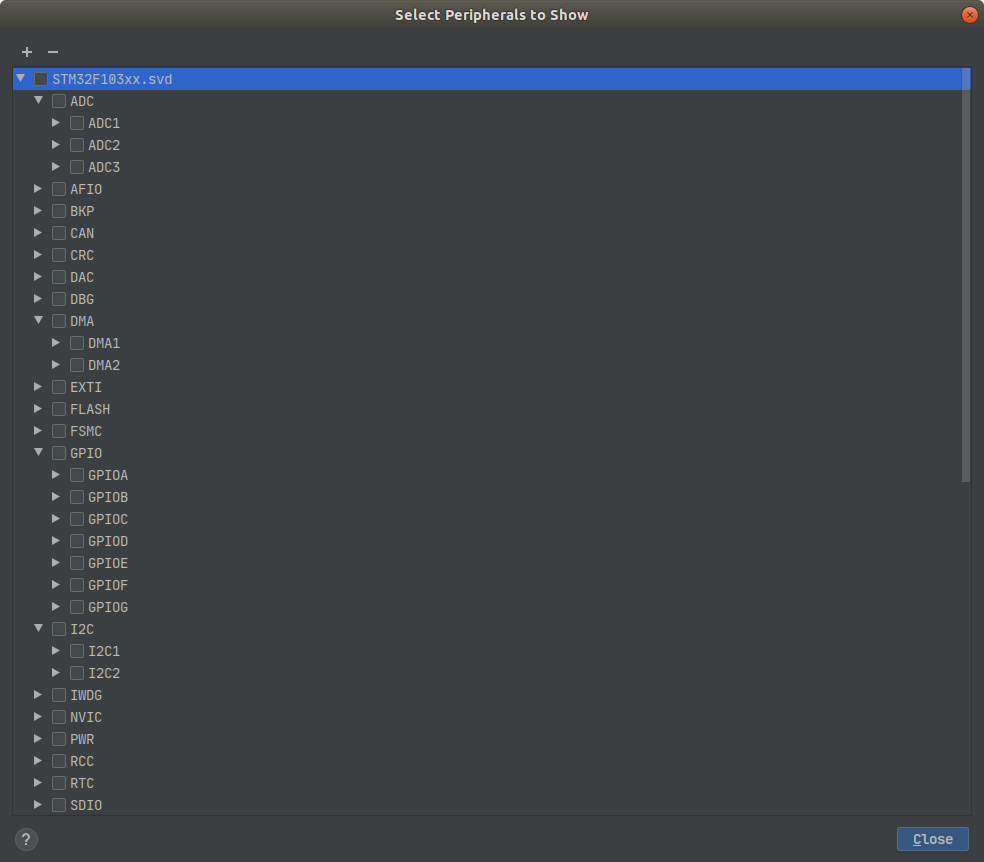Check the NVIC checkbox
984x862 pixels.
coord(59,717)
